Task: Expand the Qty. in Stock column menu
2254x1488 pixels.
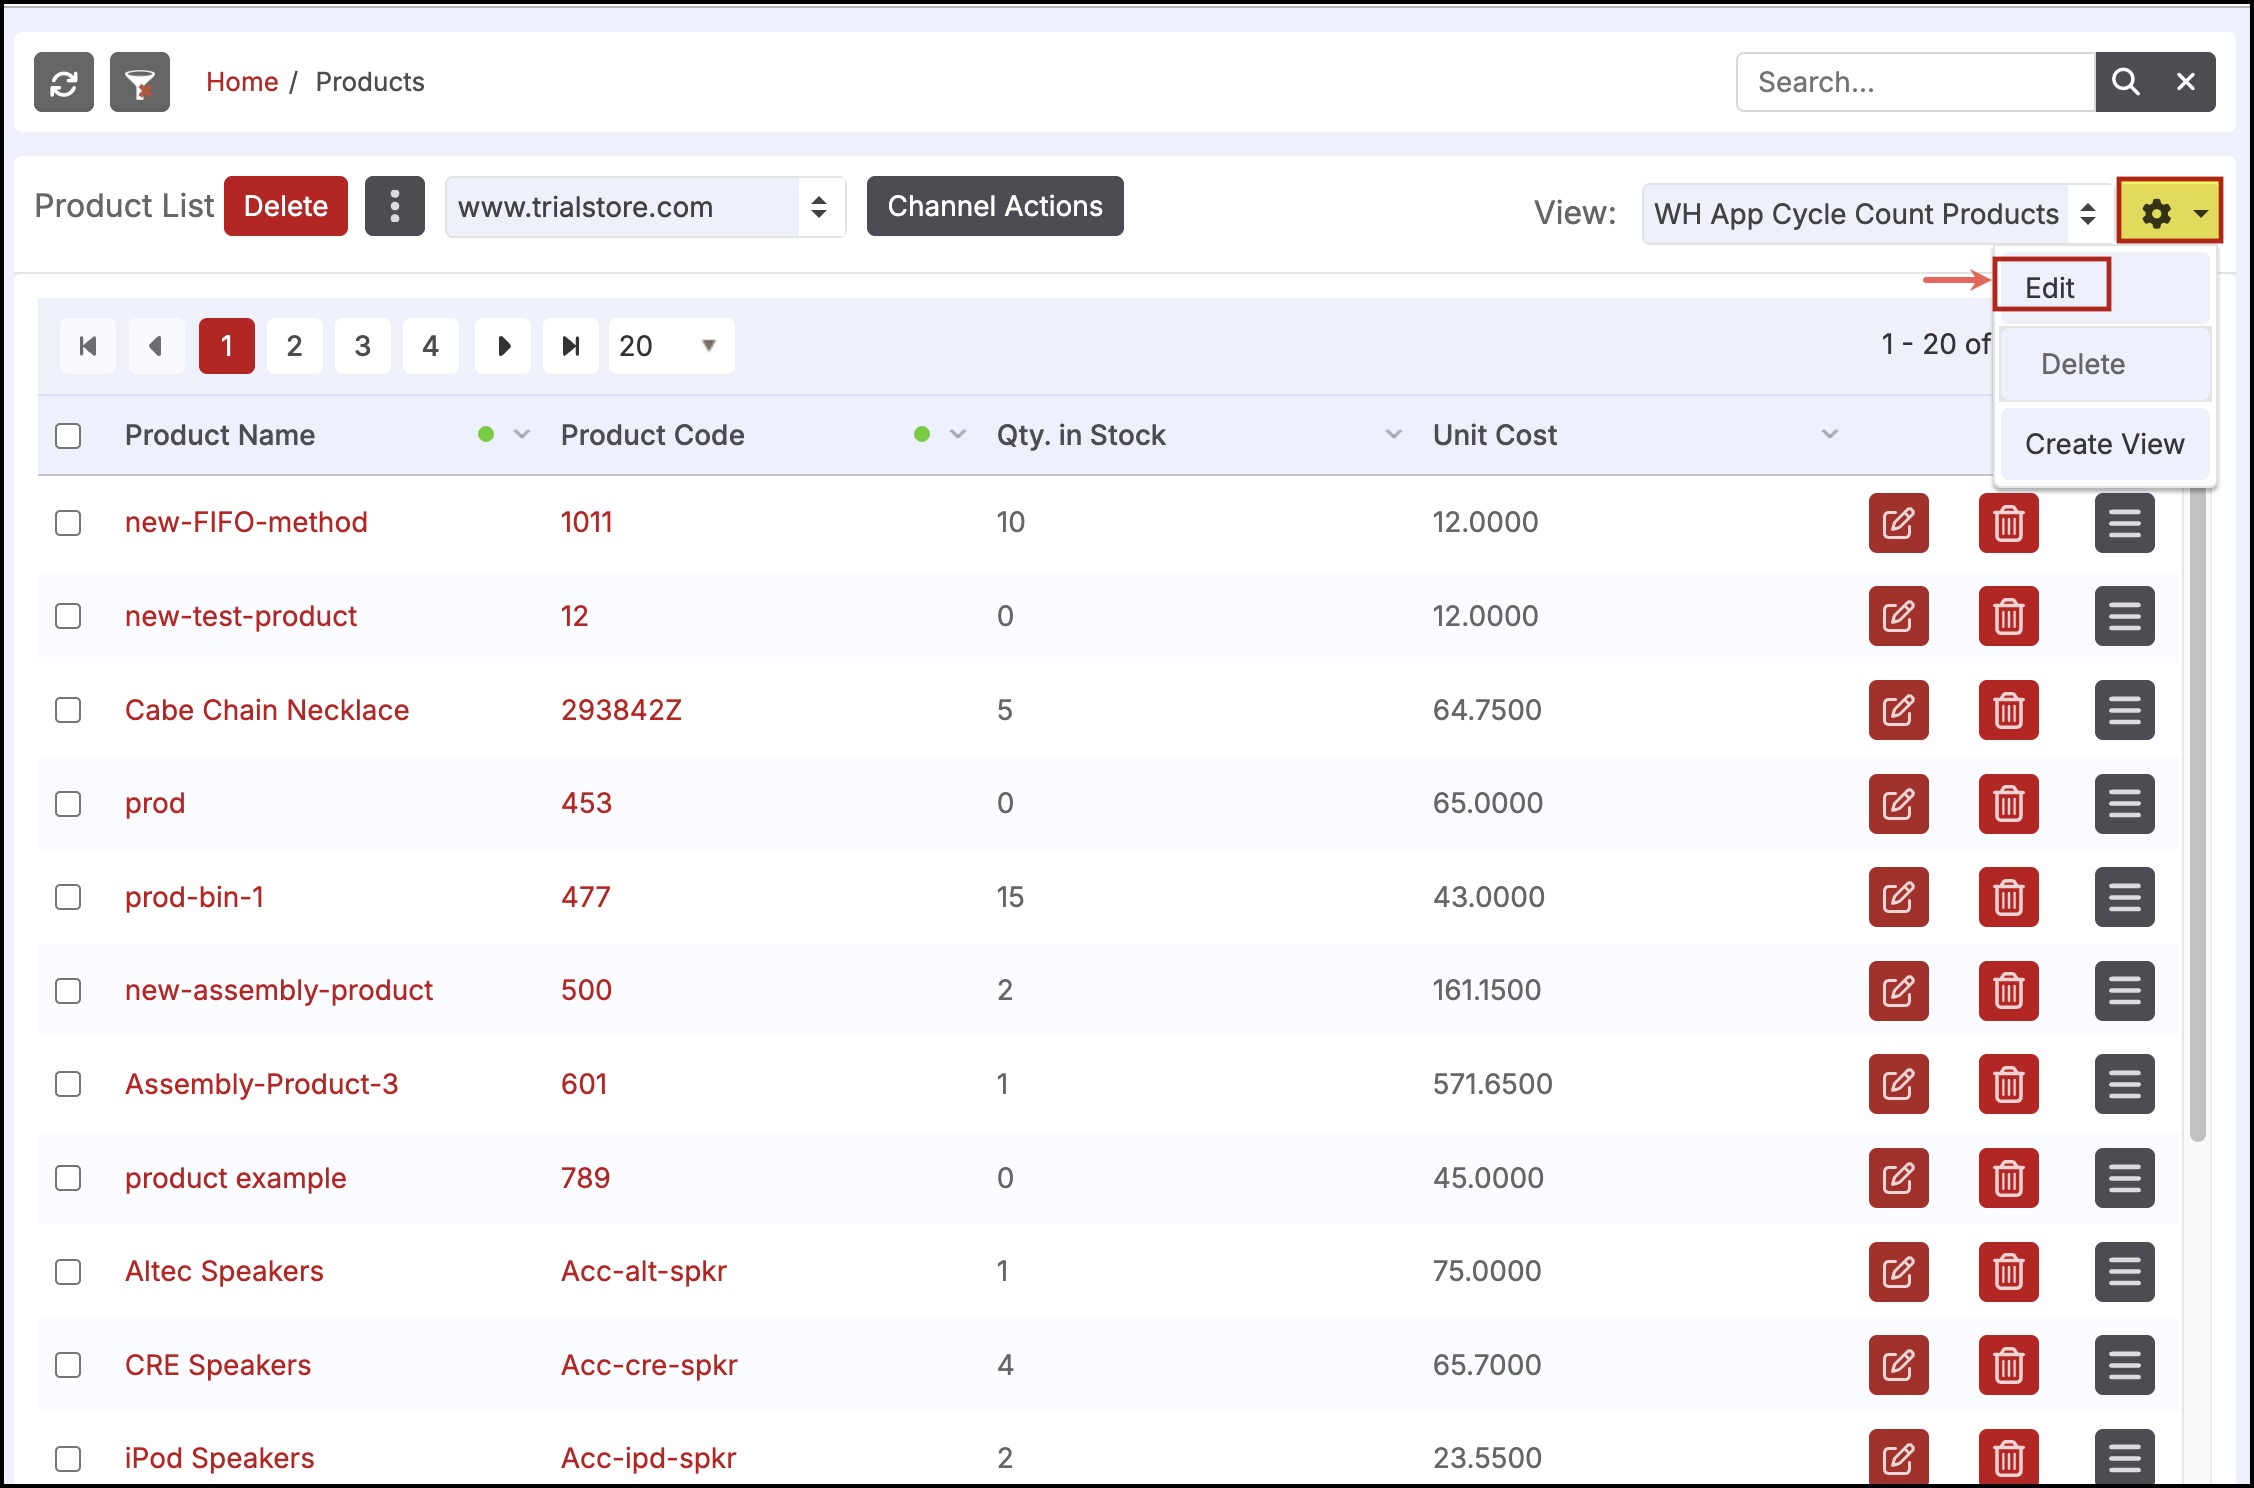Action: coord(1393,434)
